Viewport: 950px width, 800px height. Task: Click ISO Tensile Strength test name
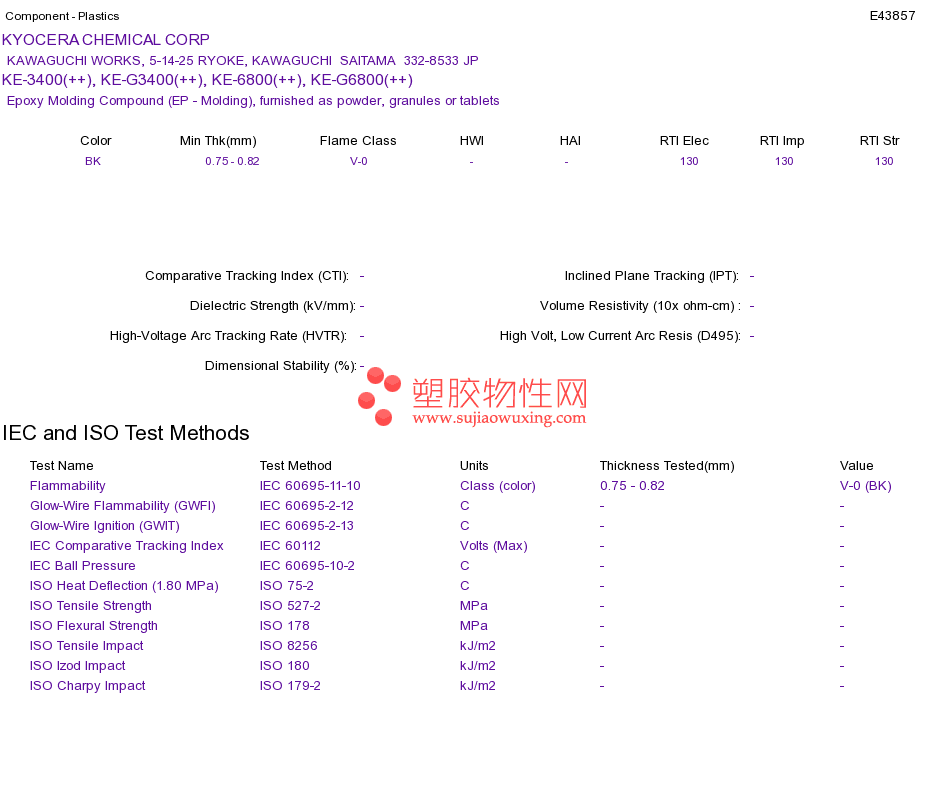coord(91,606)
